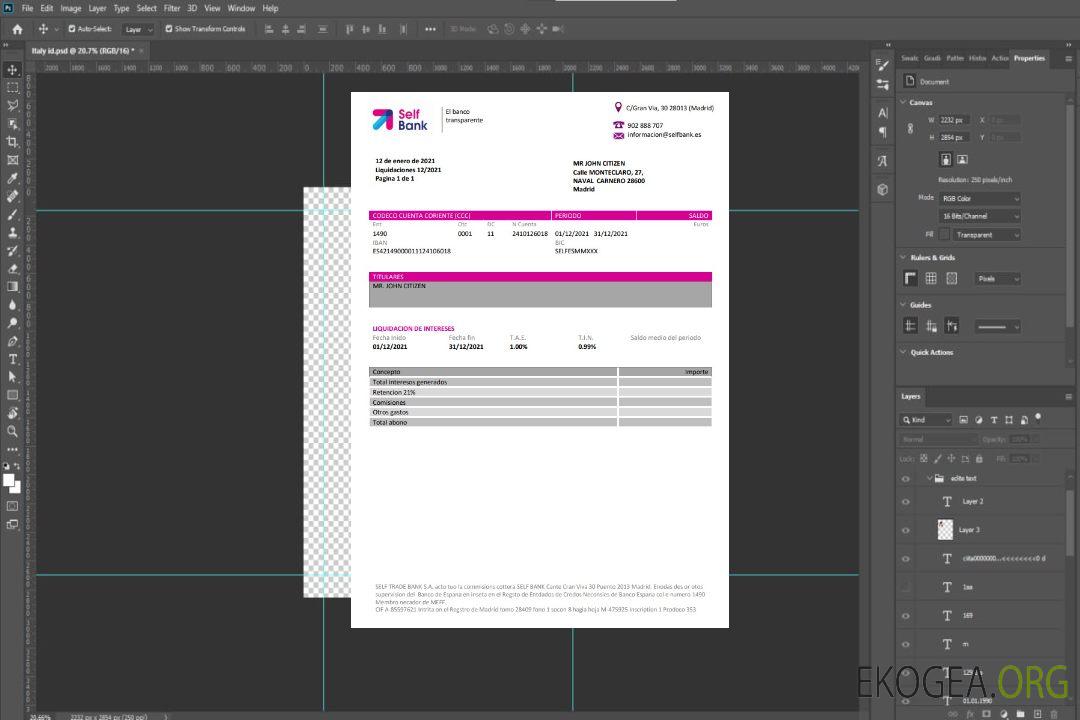Set landscape canvas orientation button
The height and width of the screenshot is (720, 1080).
[x=962, y=159]
